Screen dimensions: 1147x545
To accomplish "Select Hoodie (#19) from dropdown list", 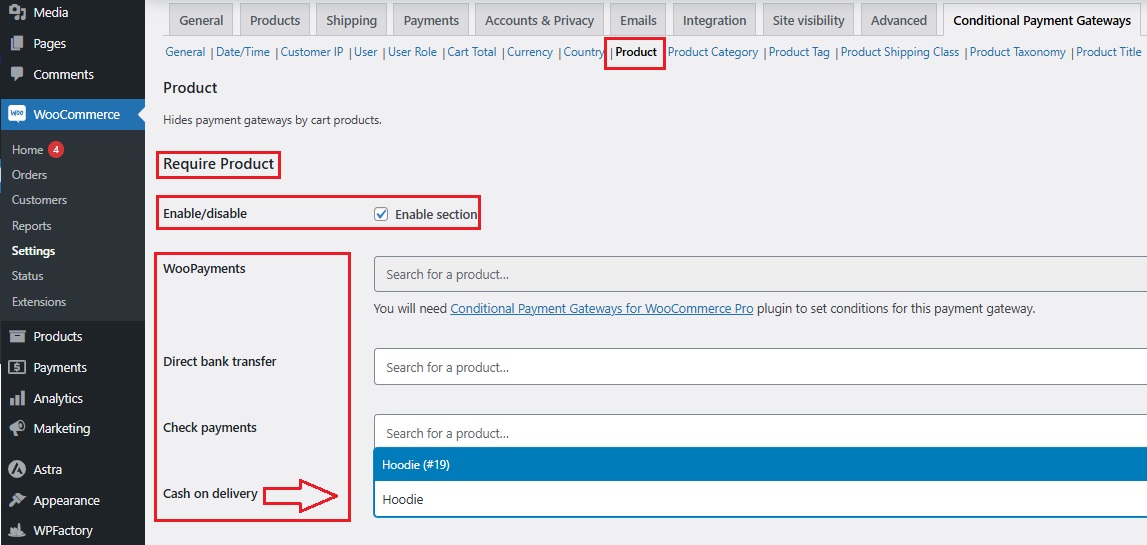I will 760,465.
